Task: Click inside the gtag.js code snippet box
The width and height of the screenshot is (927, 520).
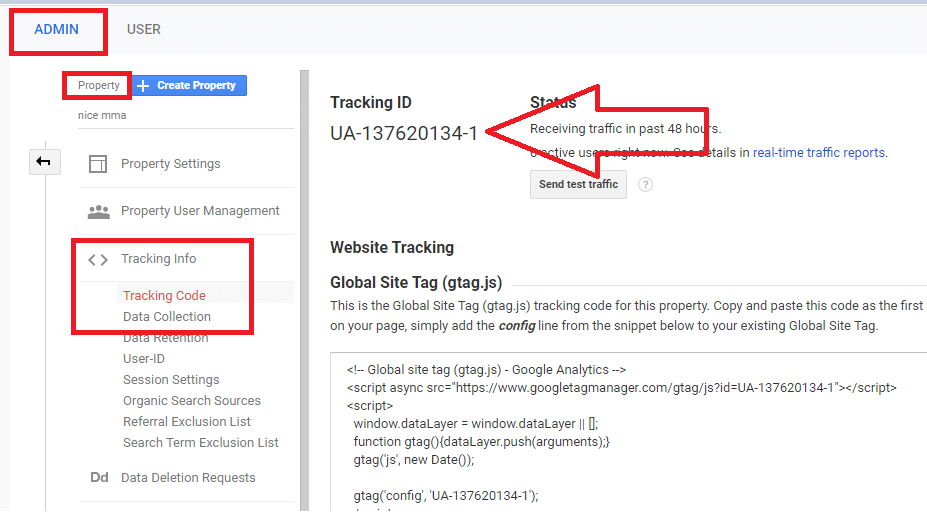Action: (x=628, y=432)
